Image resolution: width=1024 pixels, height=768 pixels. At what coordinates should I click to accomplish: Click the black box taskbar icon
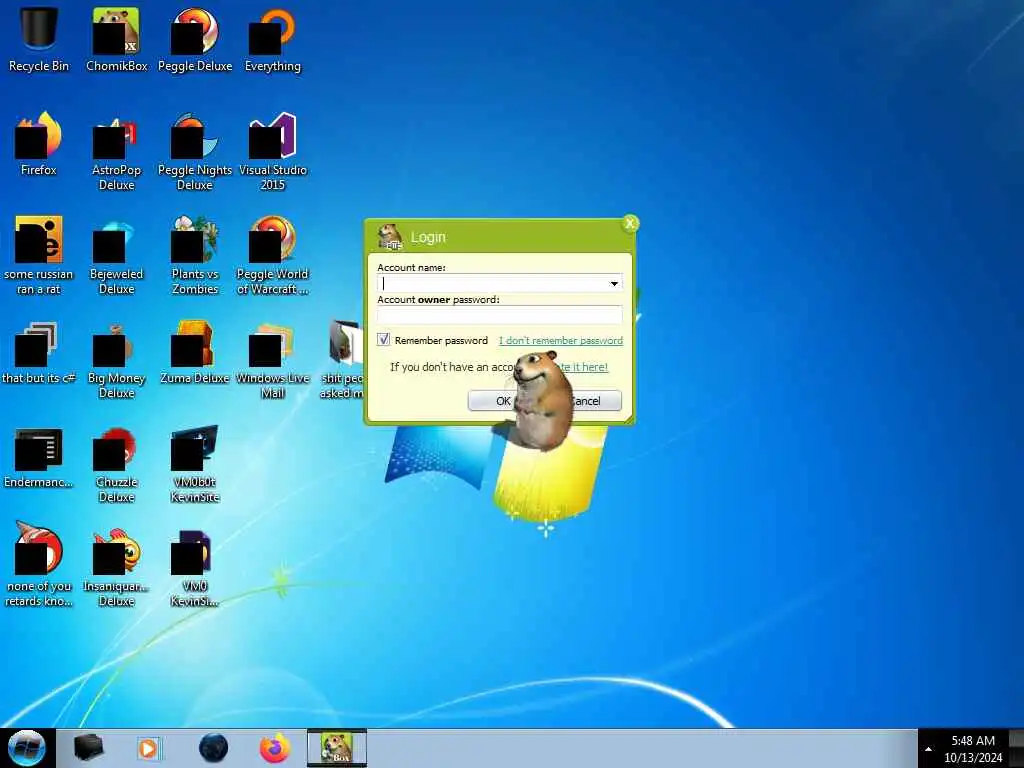point(89,748)
